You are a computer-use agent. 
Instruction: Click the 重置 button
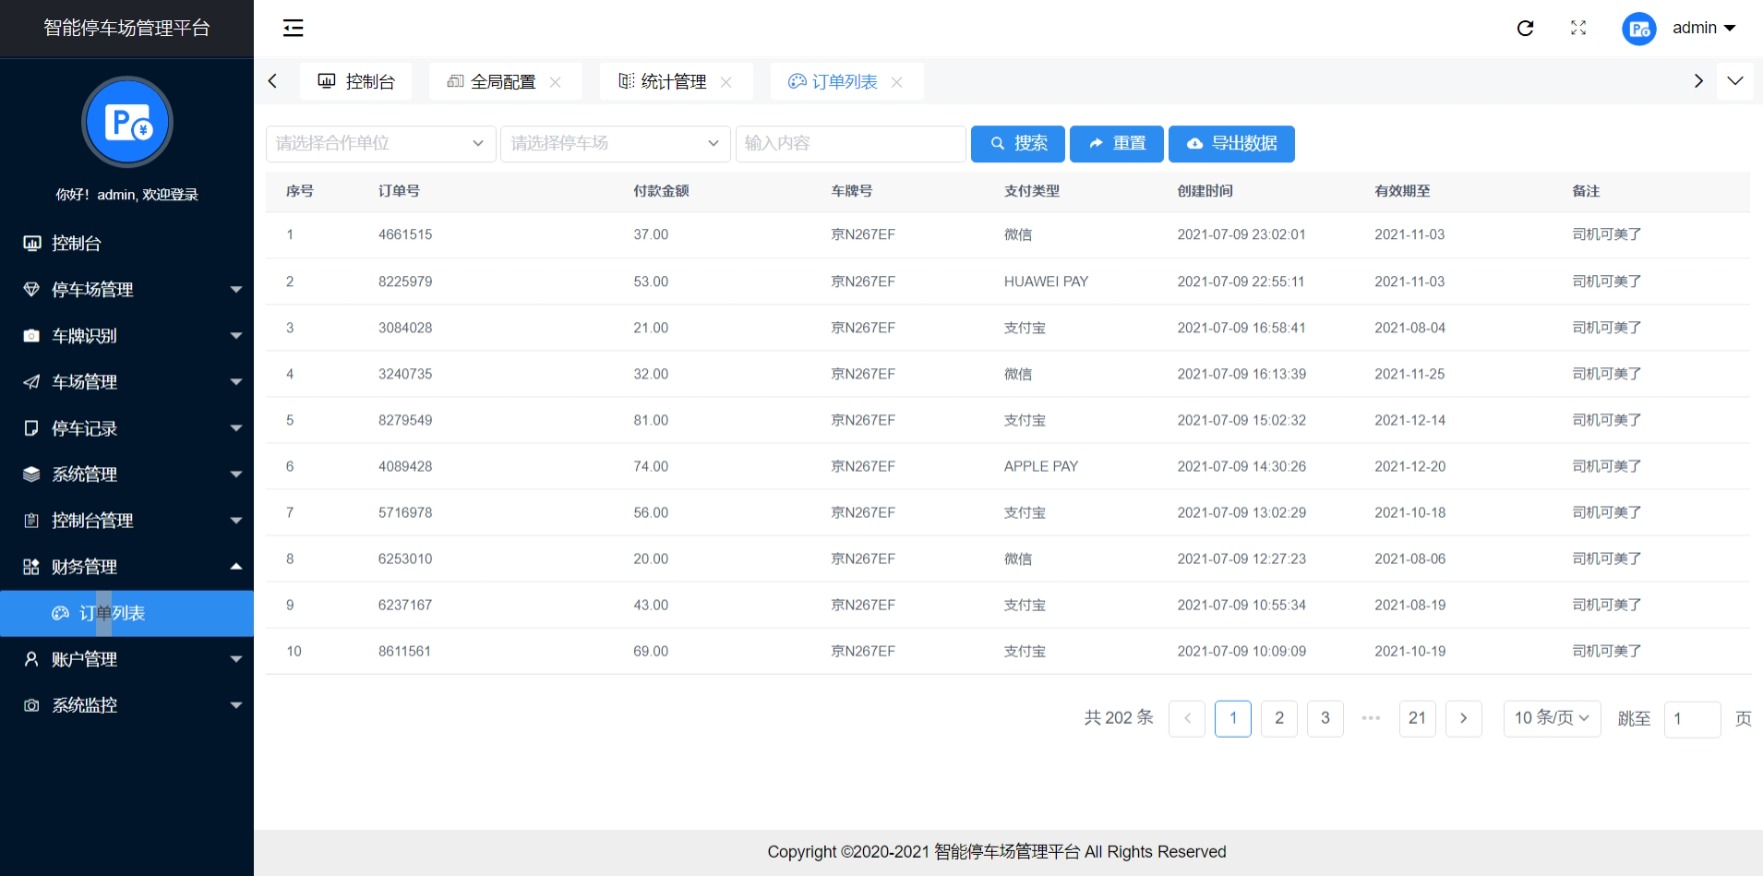point(1117,143)
